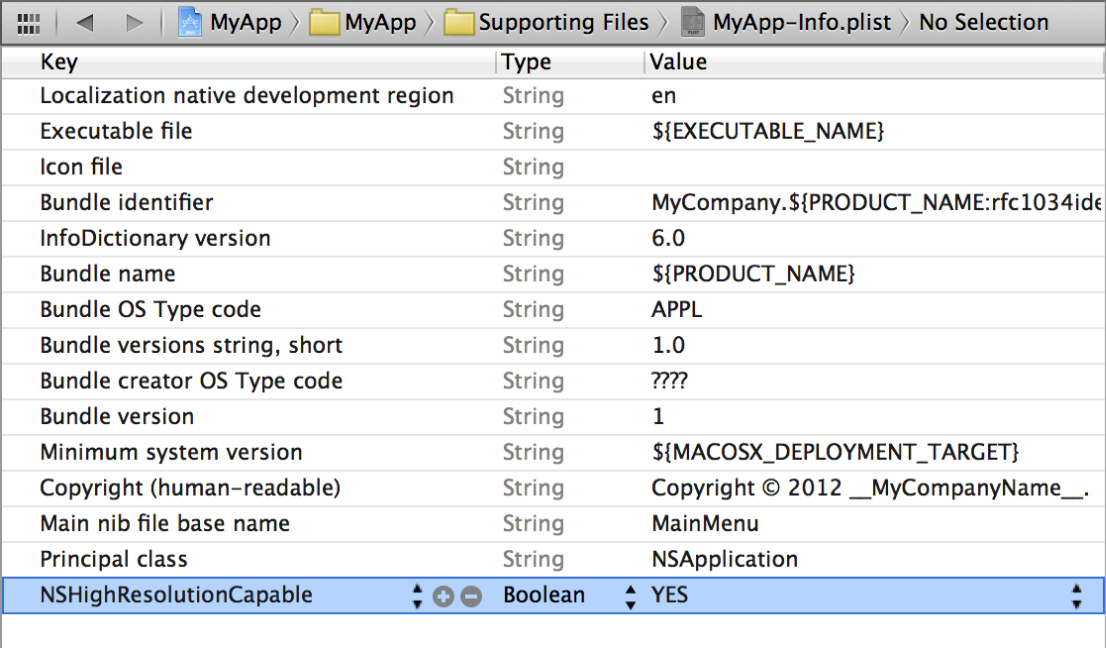1106x648 pixels.
Task: Go back with the left arrow
Action: (x=85, y=22)
